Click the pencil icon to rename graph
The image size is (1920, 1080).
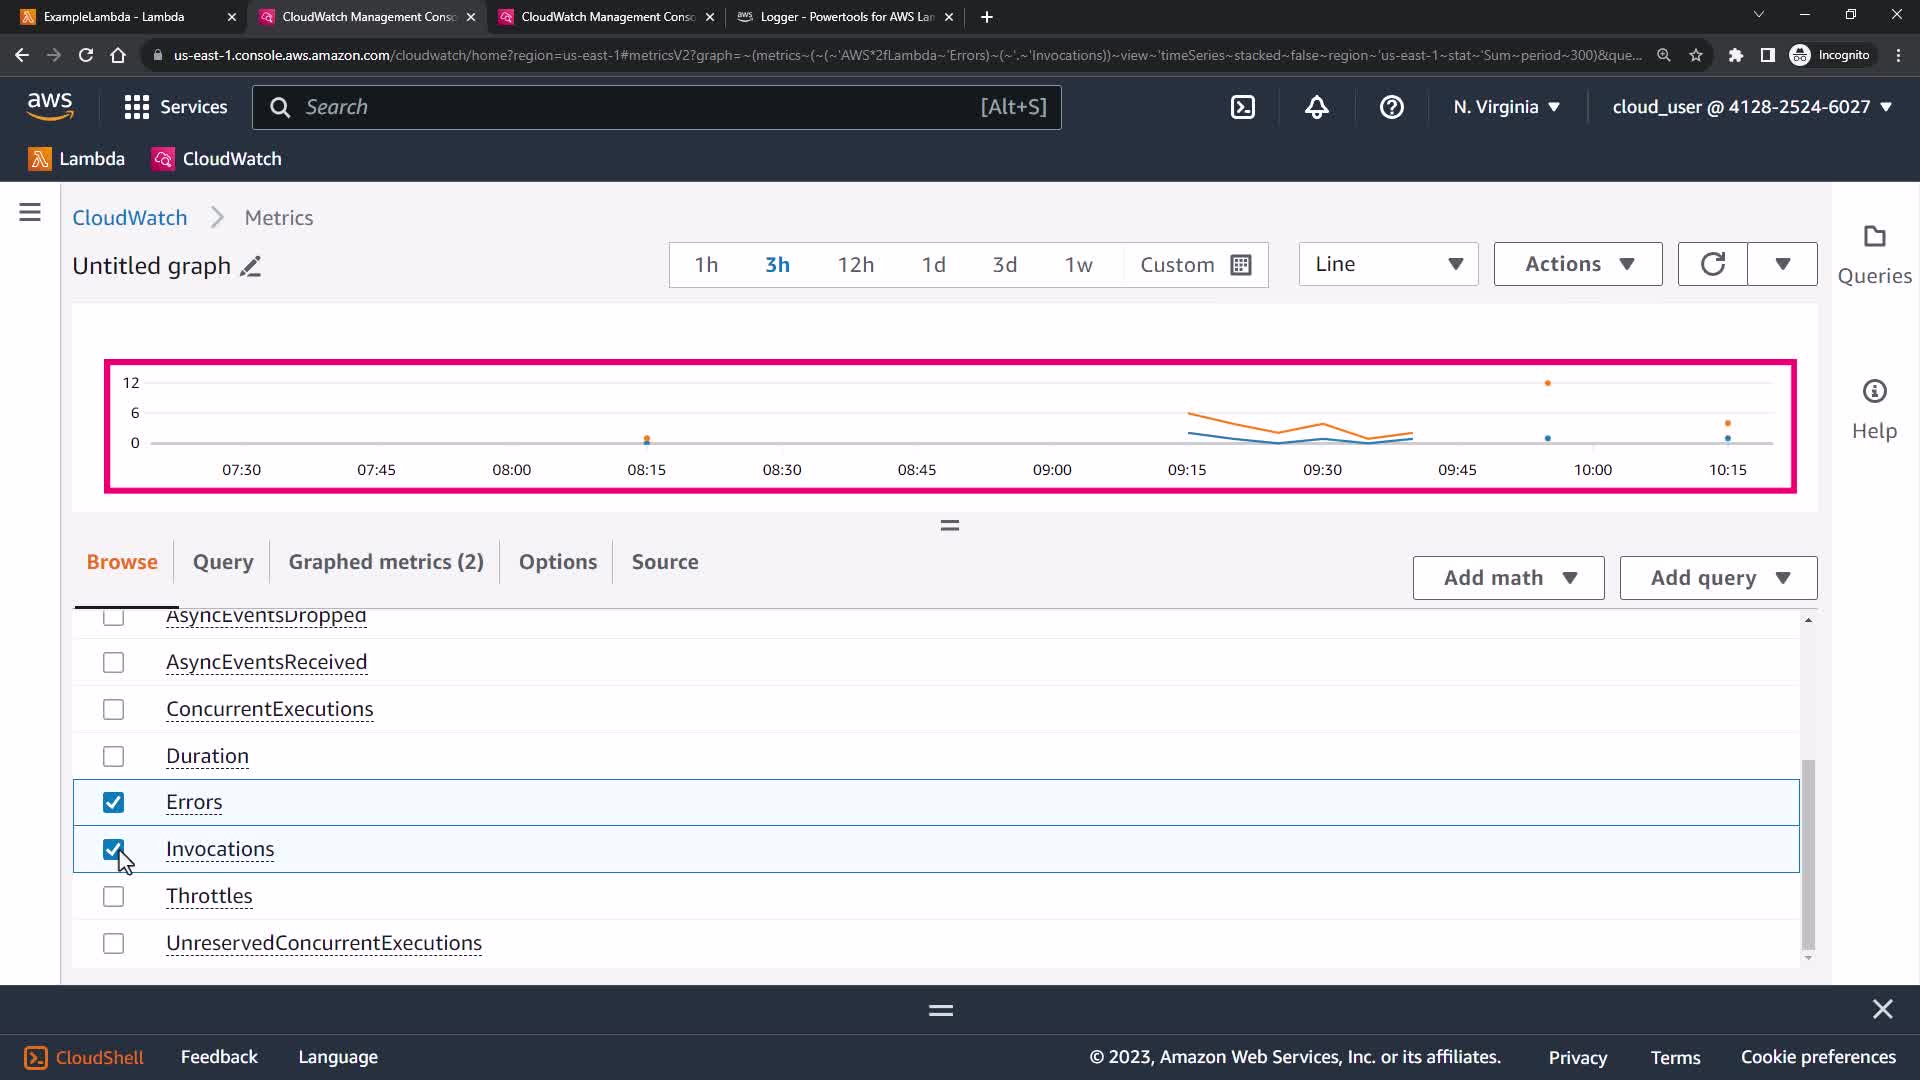tap(251, 266)
